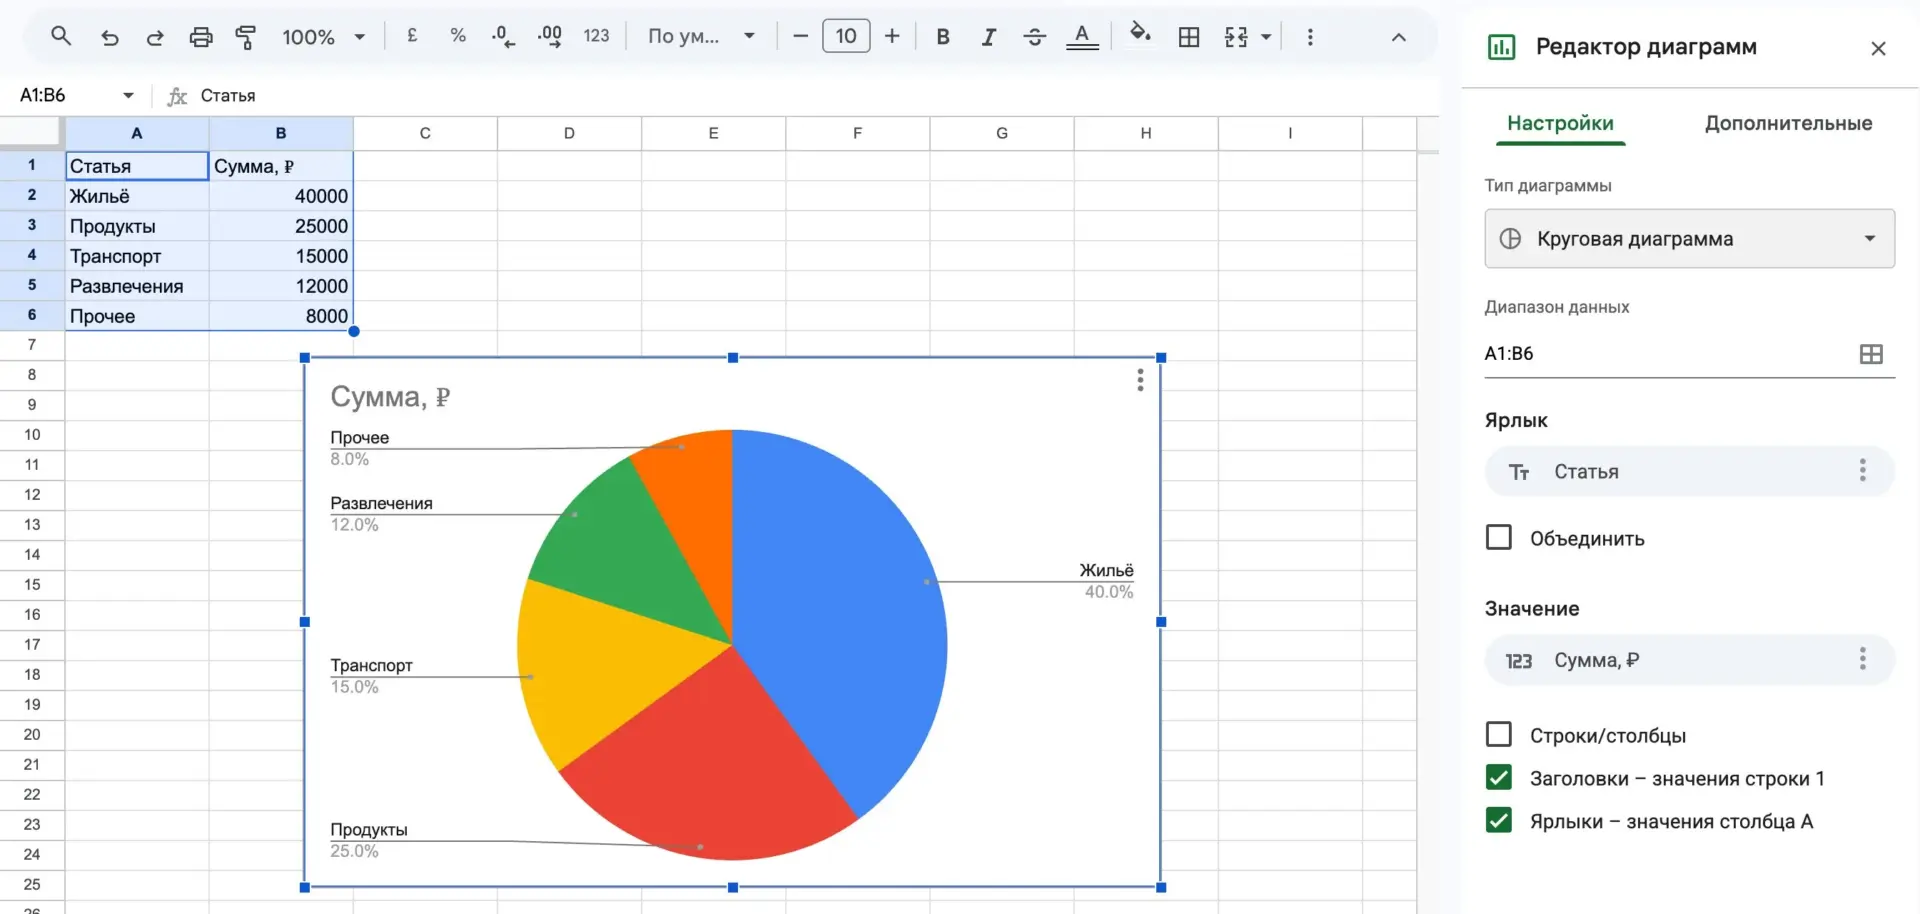This screenshot has width=1920, height=914.
Task: Enable the Объединить checkbox
Action: coord(1498,538)
